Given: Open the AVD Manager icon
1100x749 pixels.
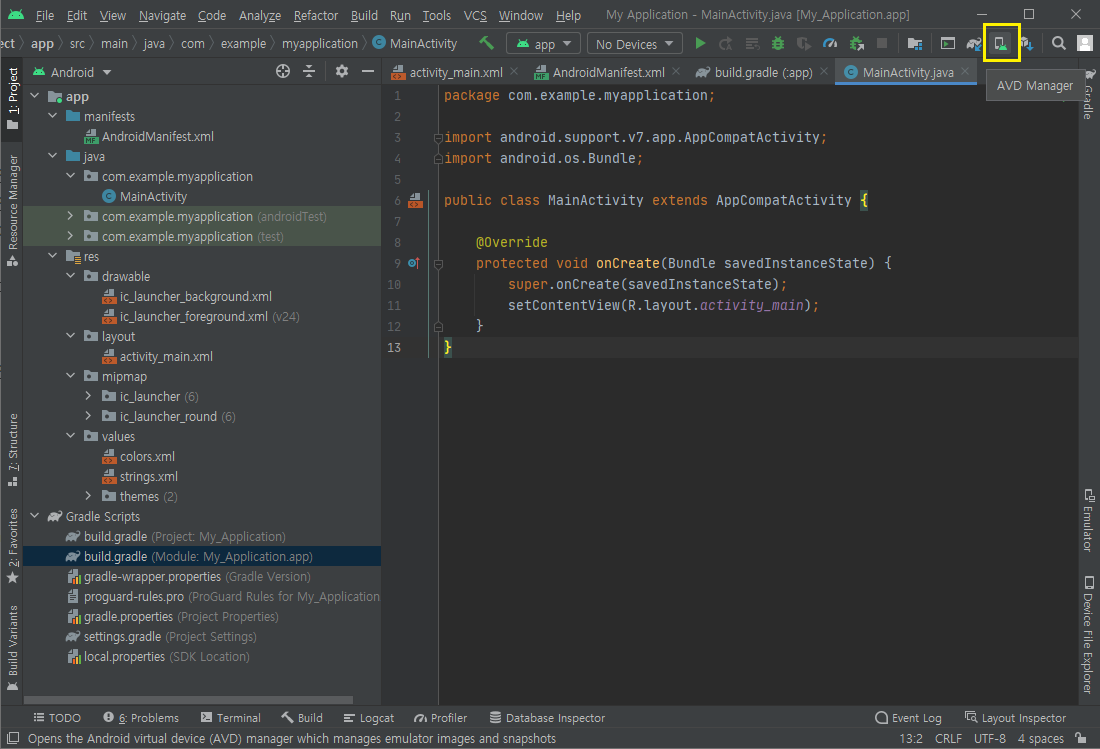Looking at the screenshot, I should point(1001,43).
